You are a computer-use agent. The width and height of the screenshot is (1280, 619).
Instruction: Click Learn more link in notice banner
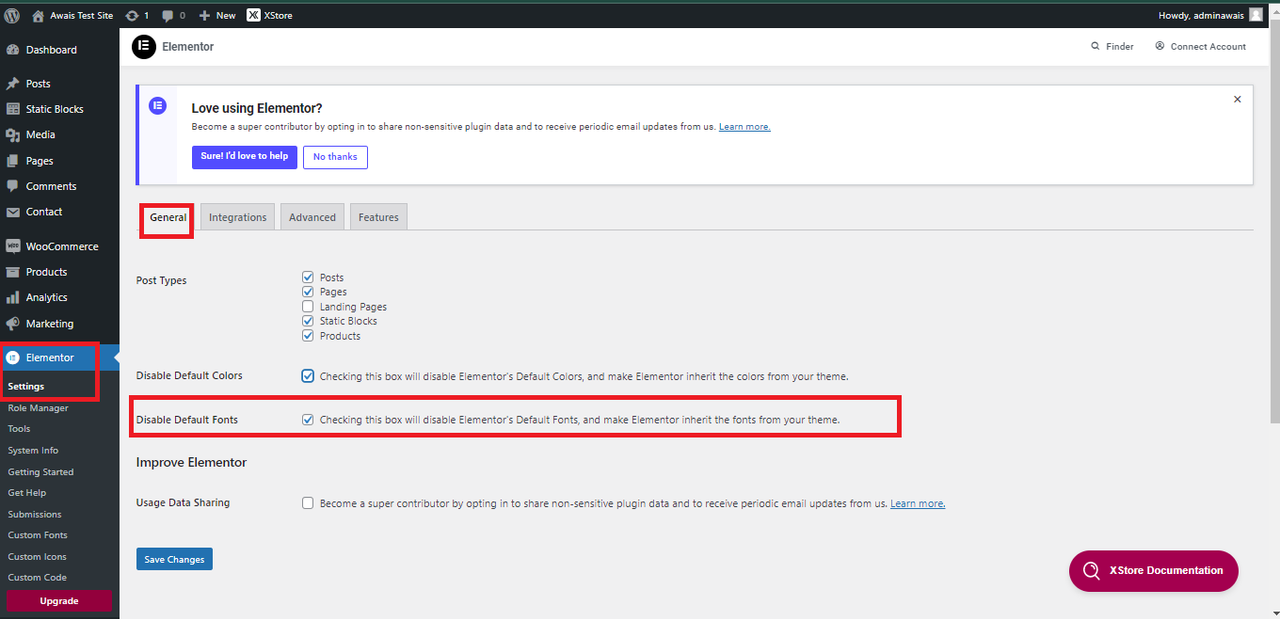[x=744, y=127]
